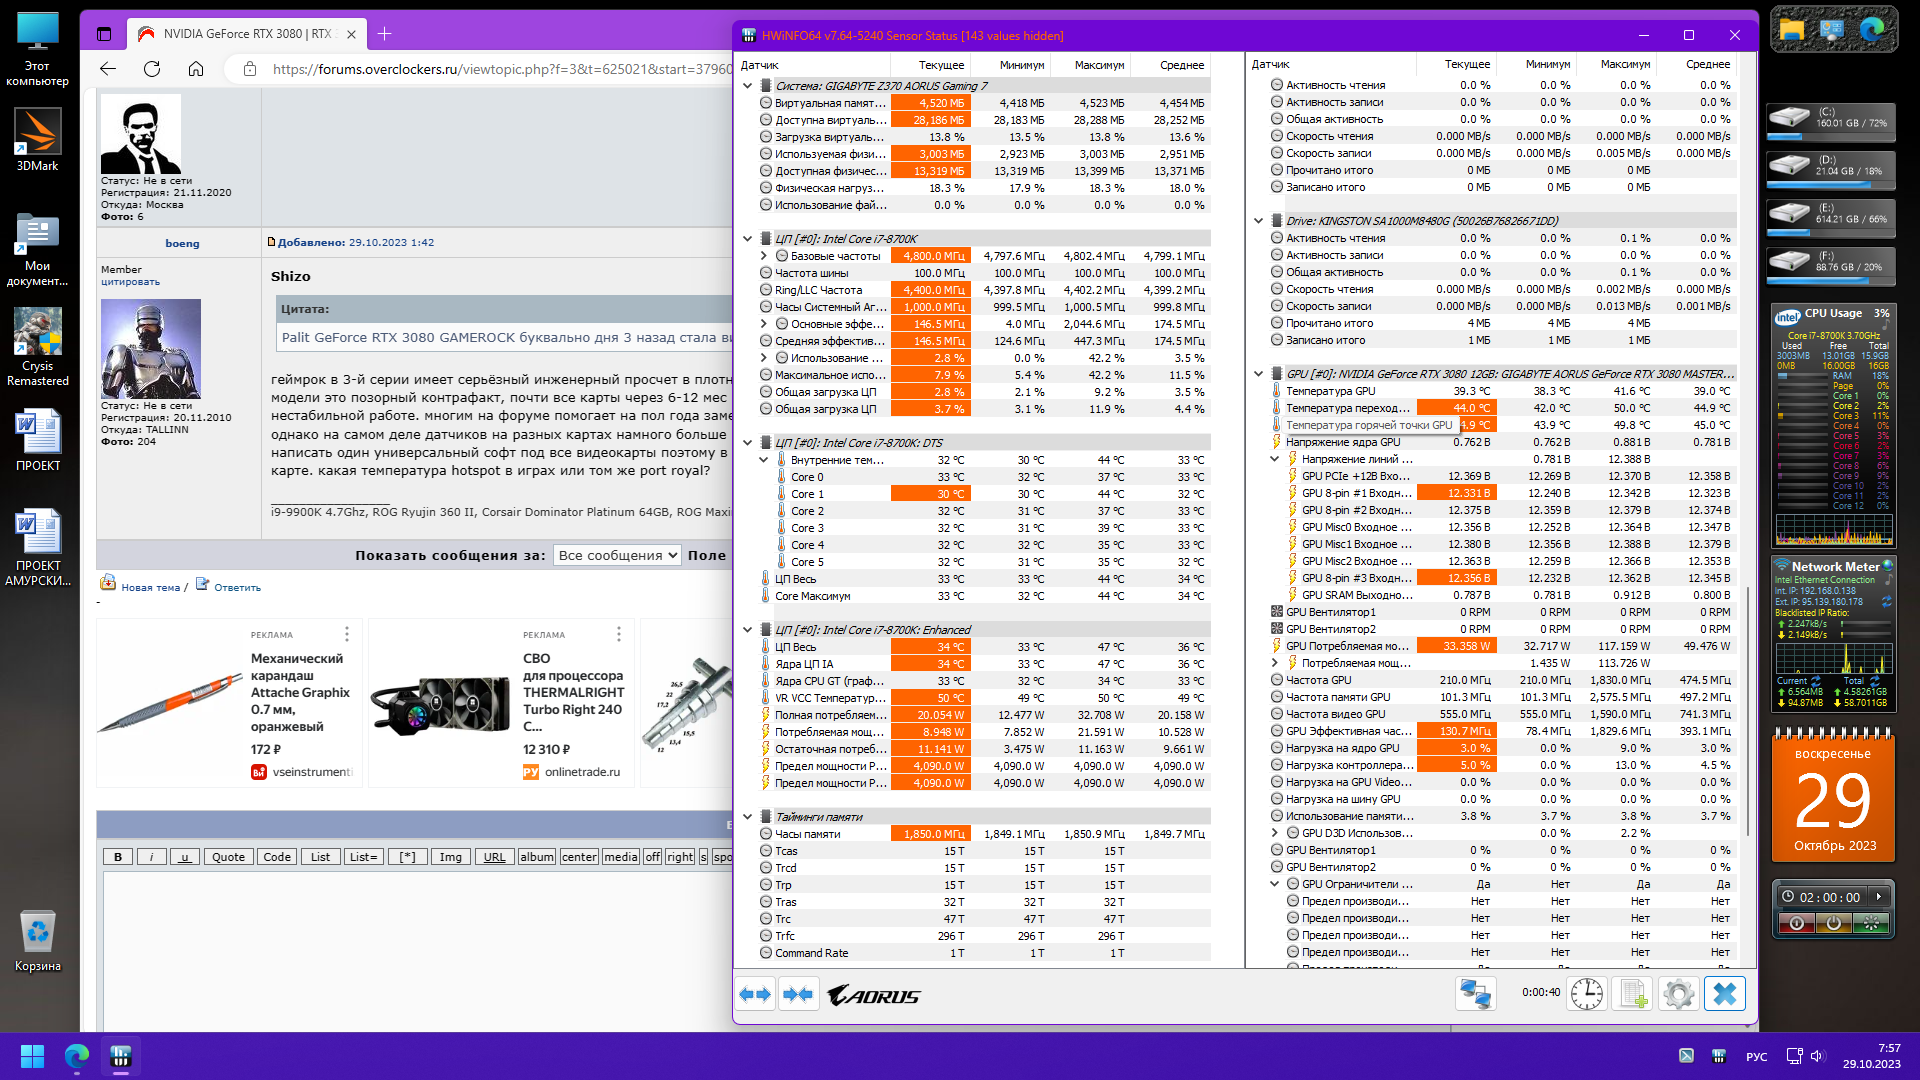Click the collapse columns arrows button in HWiNFO

click(x=798, y=994)
